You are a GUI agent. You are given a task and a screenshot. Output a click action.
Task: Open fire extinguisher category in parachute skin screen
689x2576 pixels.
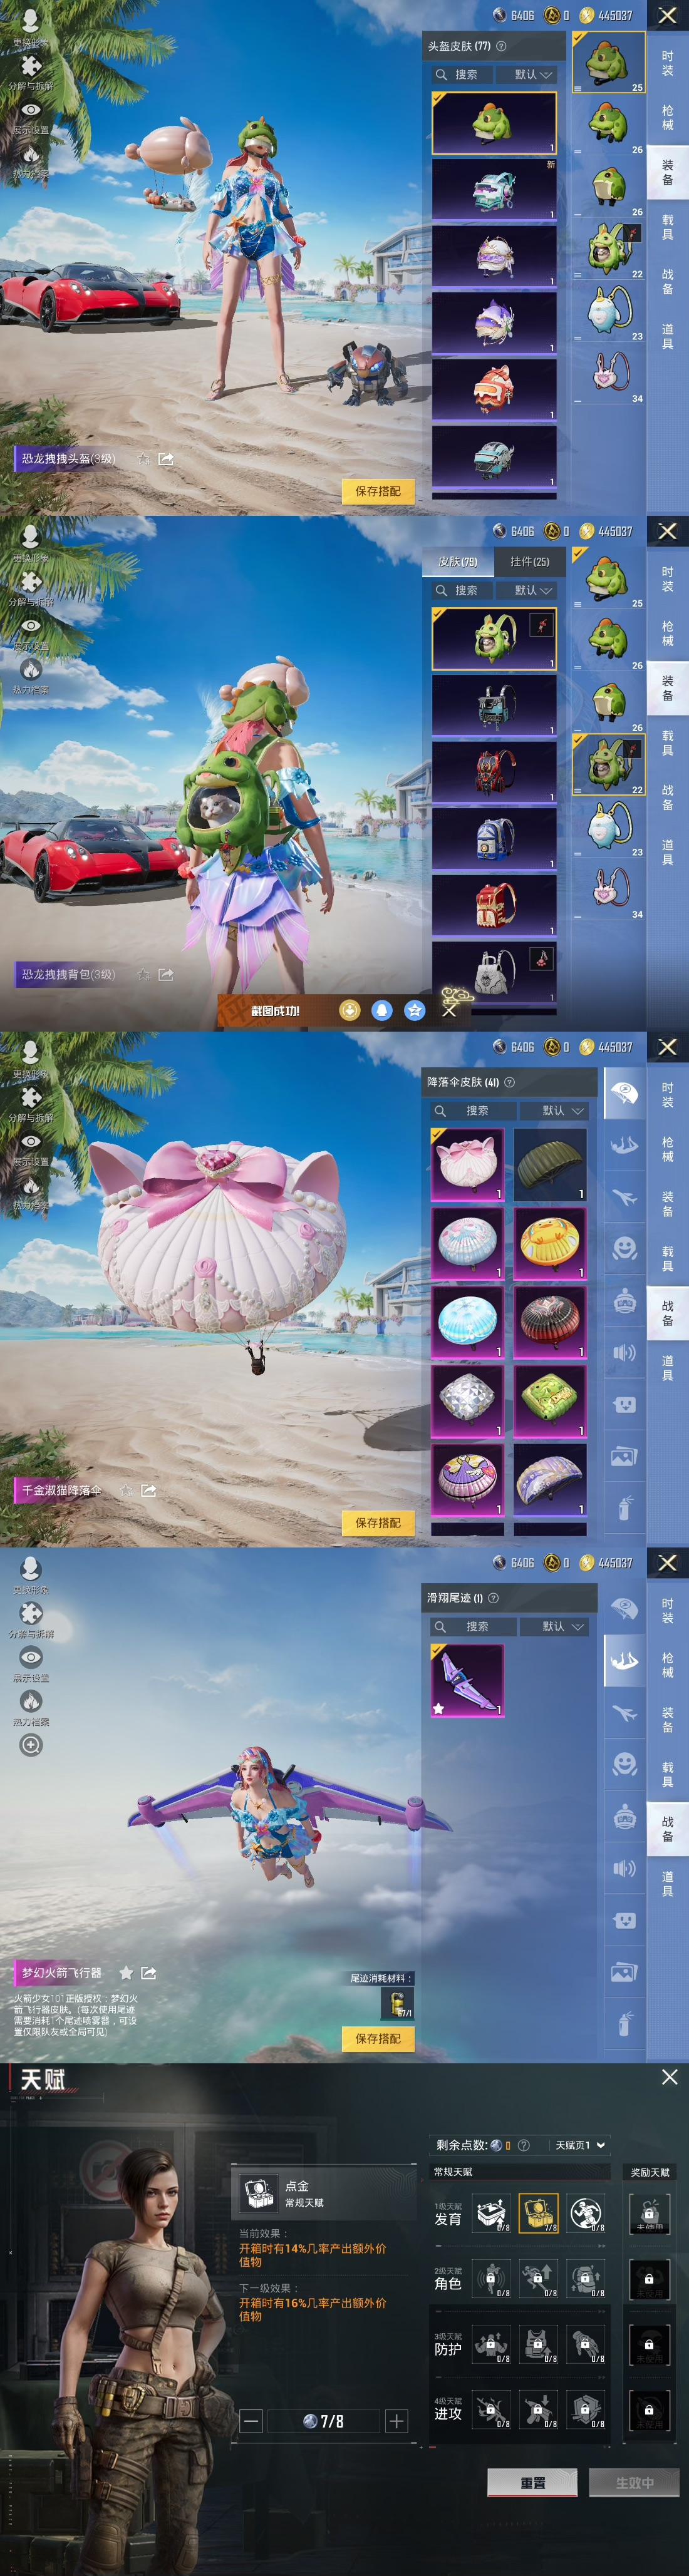[x=625, y=1508]
